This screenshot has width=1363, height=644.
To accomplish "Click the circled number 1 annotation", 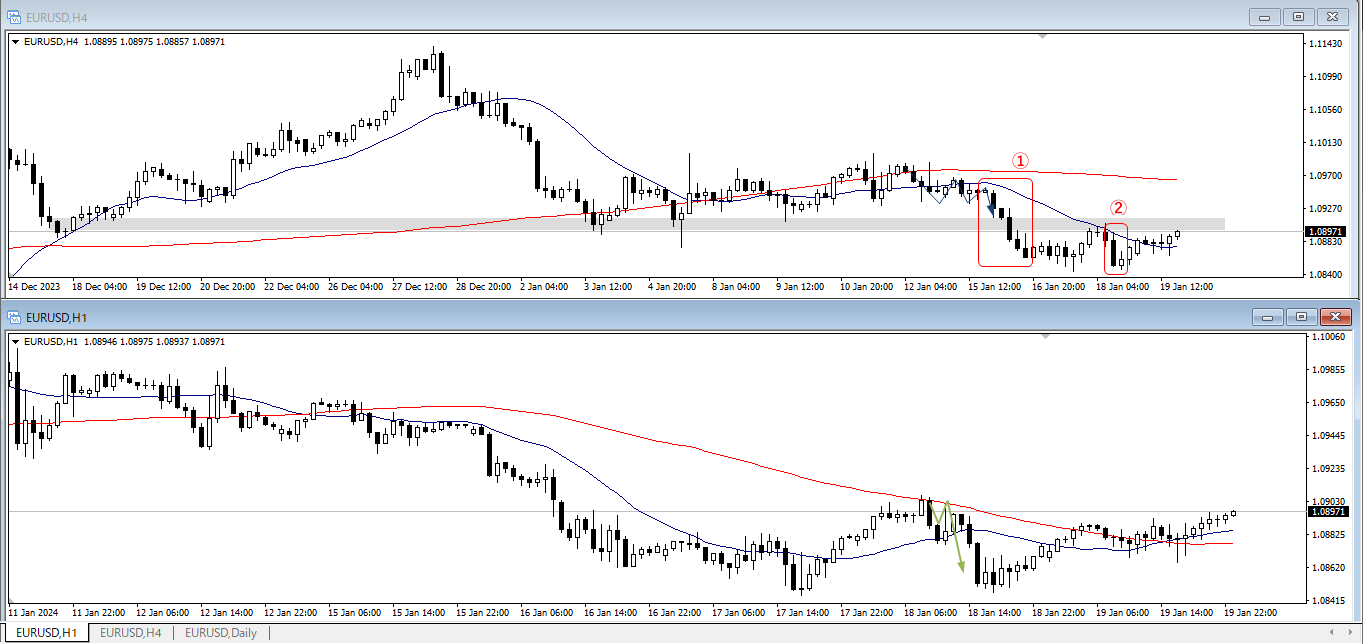I will (1020, 160).
